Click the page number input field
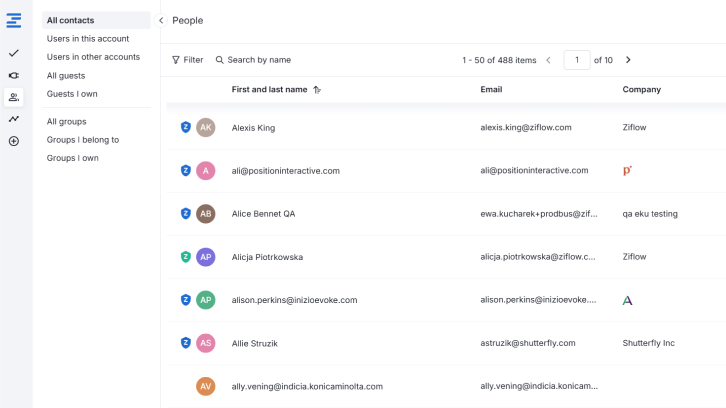The image size is (726, 408). coord(576,60)
